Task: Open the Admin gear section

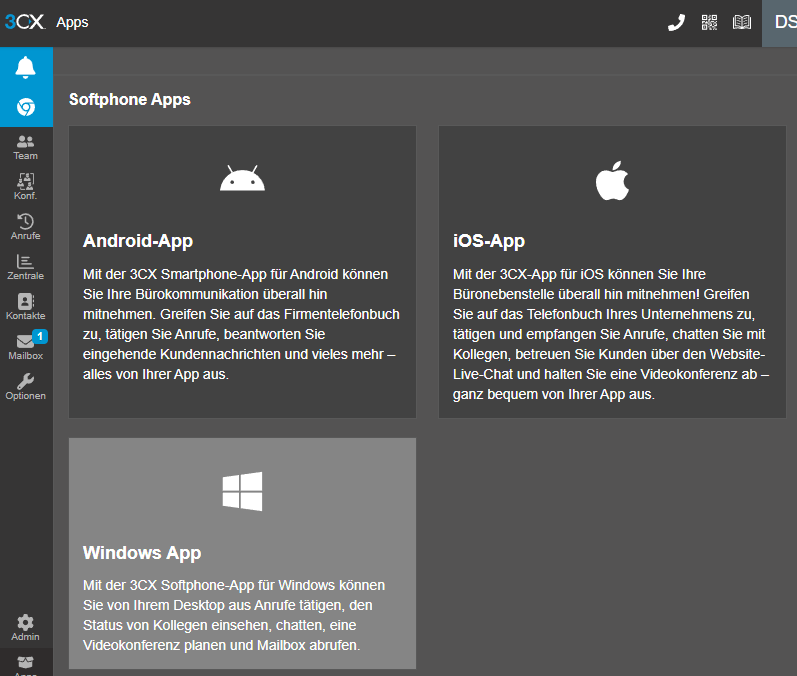Action: tap(25, 628)
